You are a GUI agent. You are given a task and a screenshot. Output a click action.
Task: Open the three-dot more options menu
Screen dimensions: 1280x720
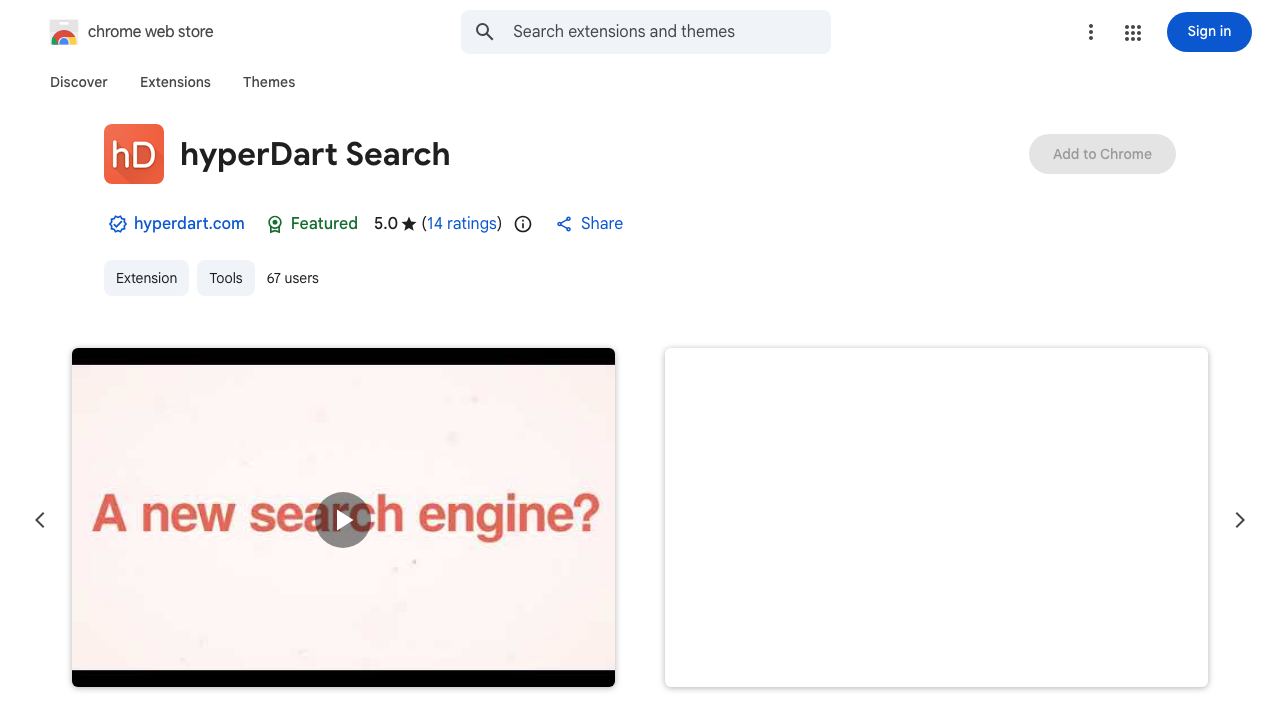point(1091,33)
